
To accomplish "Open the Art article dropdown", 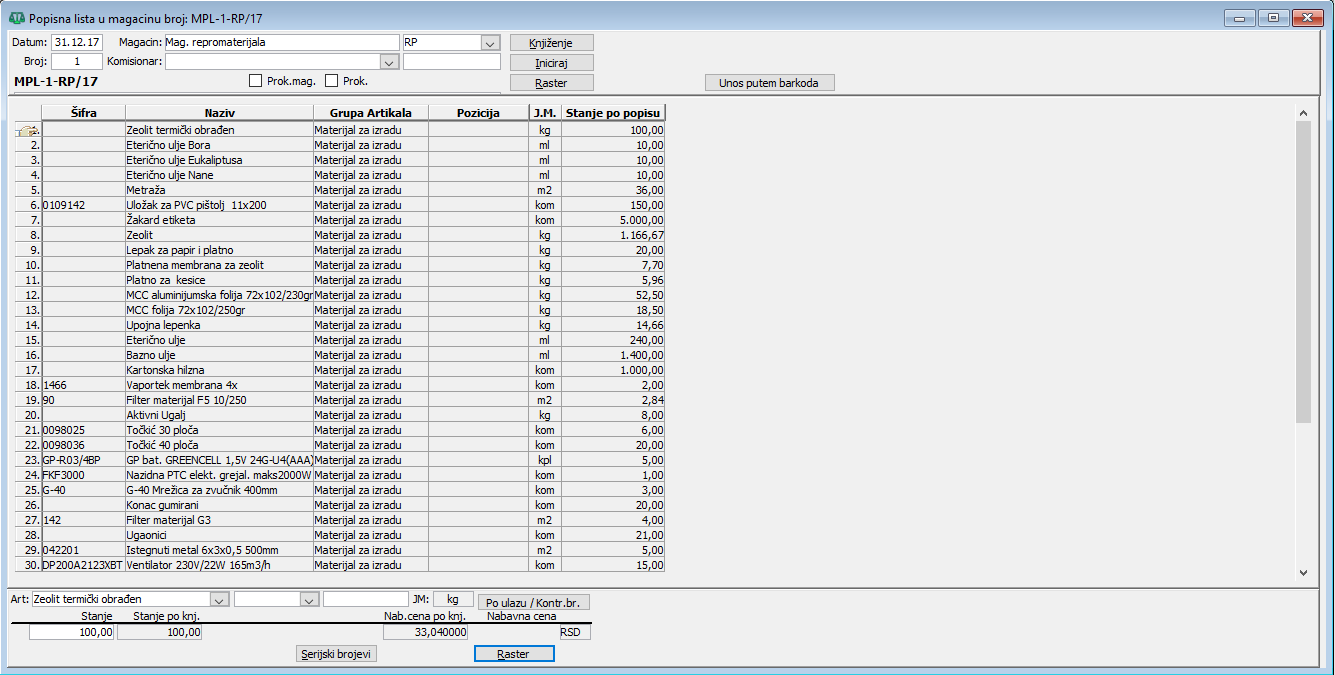I will coord(219,600).
